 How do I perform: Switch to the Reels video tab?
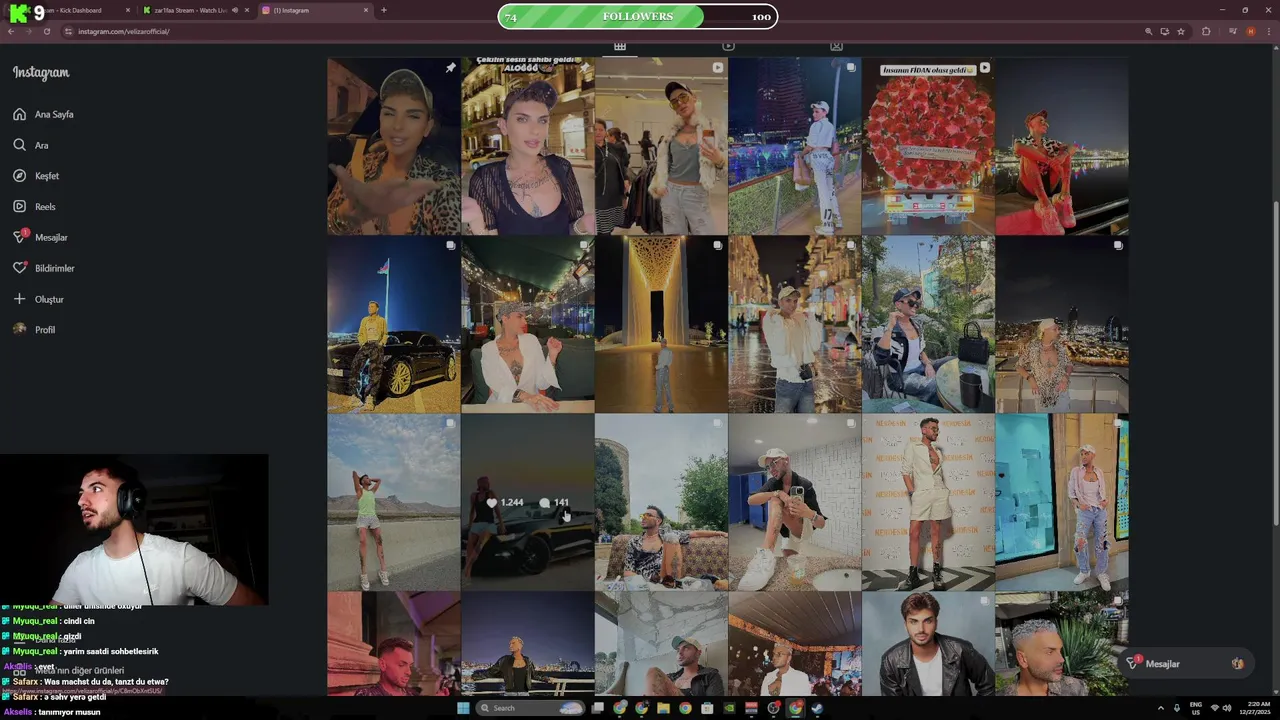(728, 46)
